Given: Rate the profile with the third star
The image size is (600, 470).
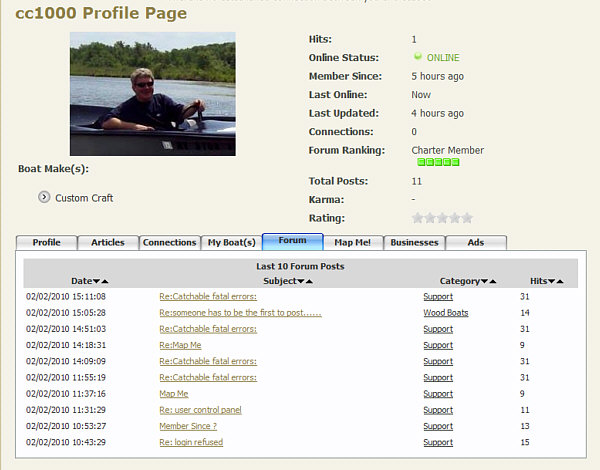Looking at the screenshot, I should (442, 218).
